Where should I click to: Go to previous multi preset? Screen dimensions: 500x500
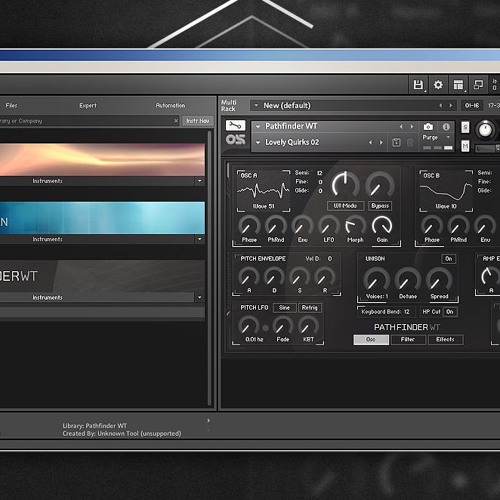pos(440,105)
